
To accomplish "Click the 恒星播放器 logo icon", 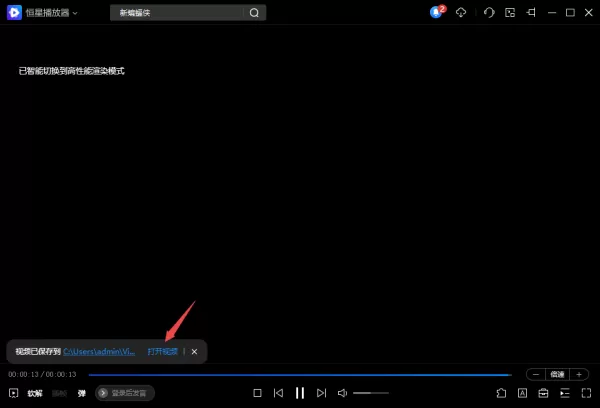I will 14,13.
